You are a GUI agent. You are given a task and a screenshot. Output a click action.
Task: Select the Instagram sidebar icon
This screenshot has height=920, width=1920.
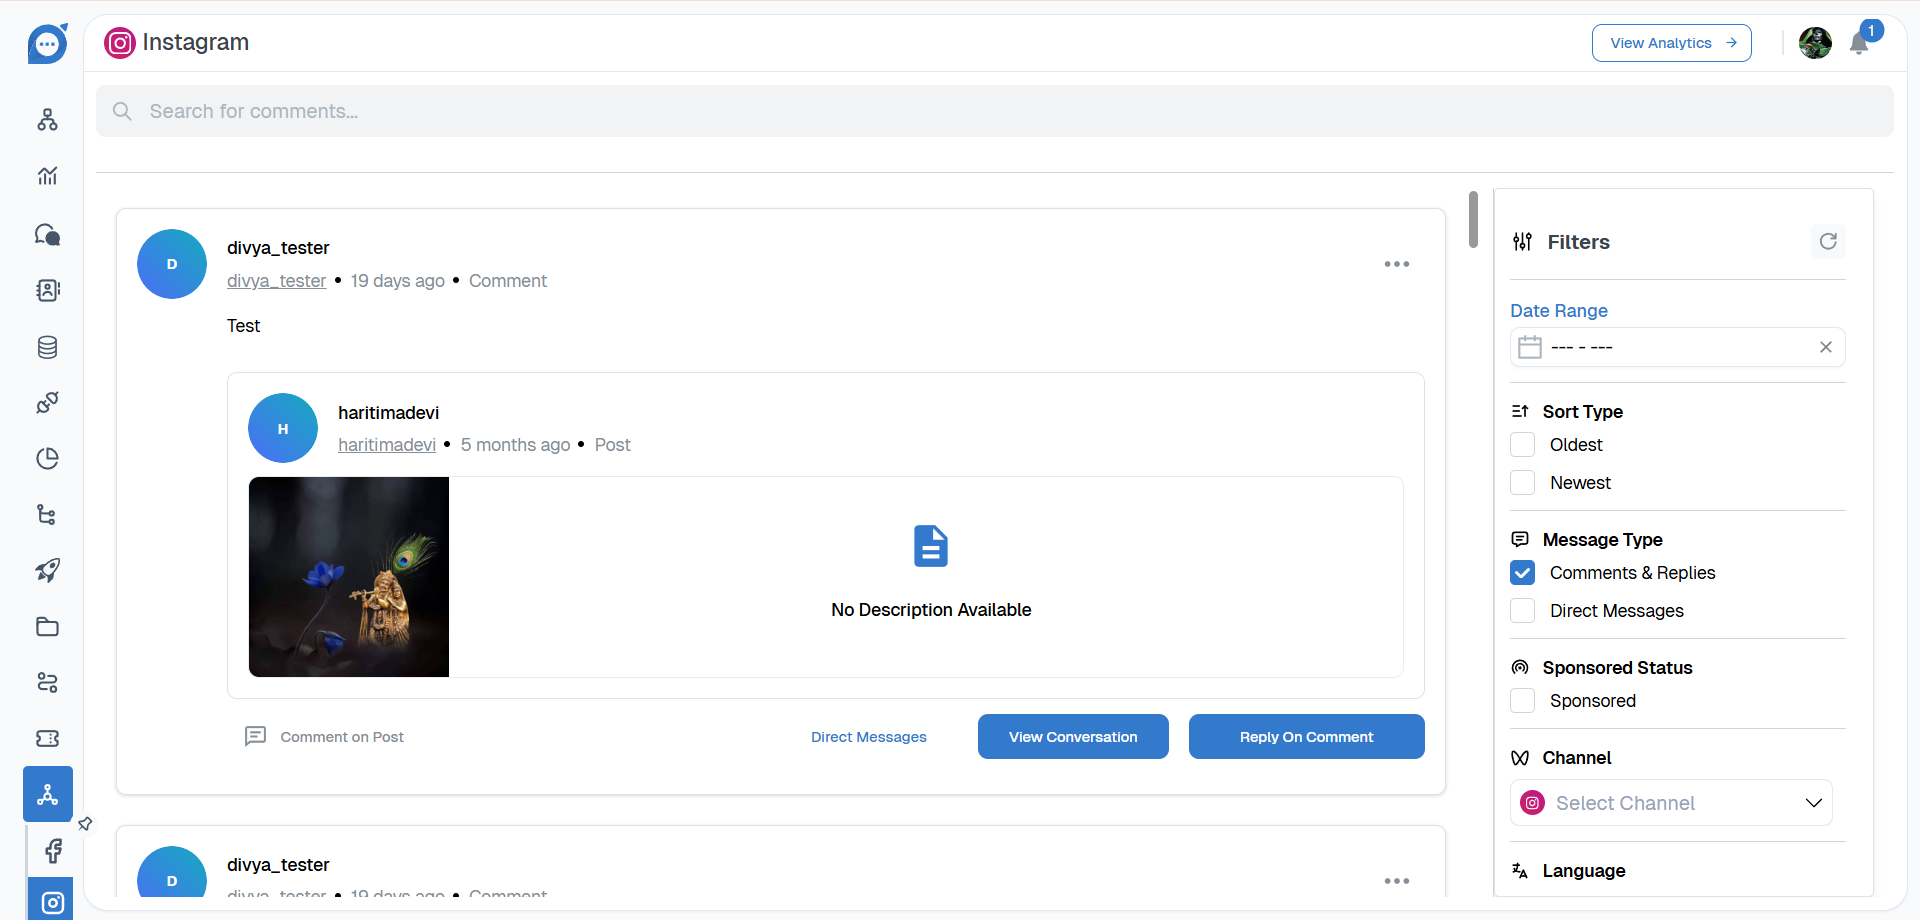52,901
